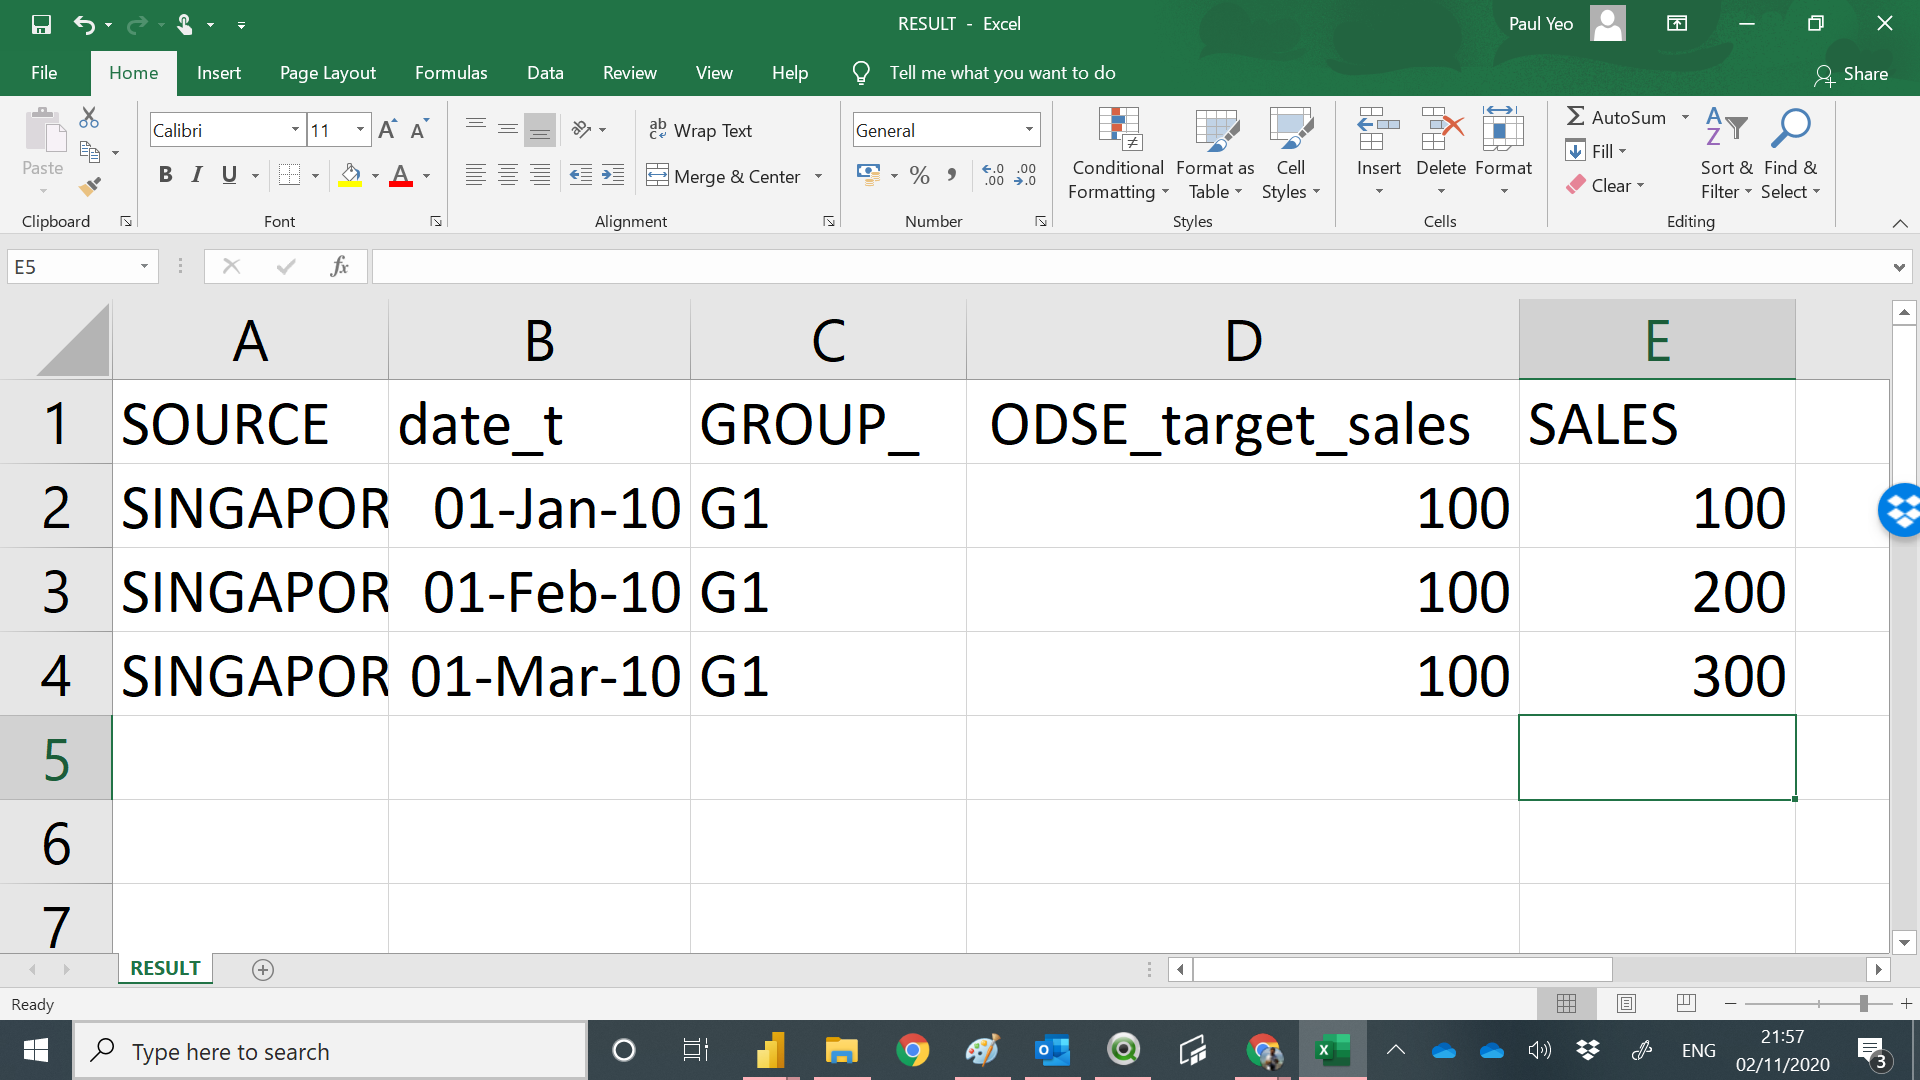Viewport: 1920px width, 1080px height.
Task: Open the font name Calibri dropdown
Action: [x=295, y=130]
